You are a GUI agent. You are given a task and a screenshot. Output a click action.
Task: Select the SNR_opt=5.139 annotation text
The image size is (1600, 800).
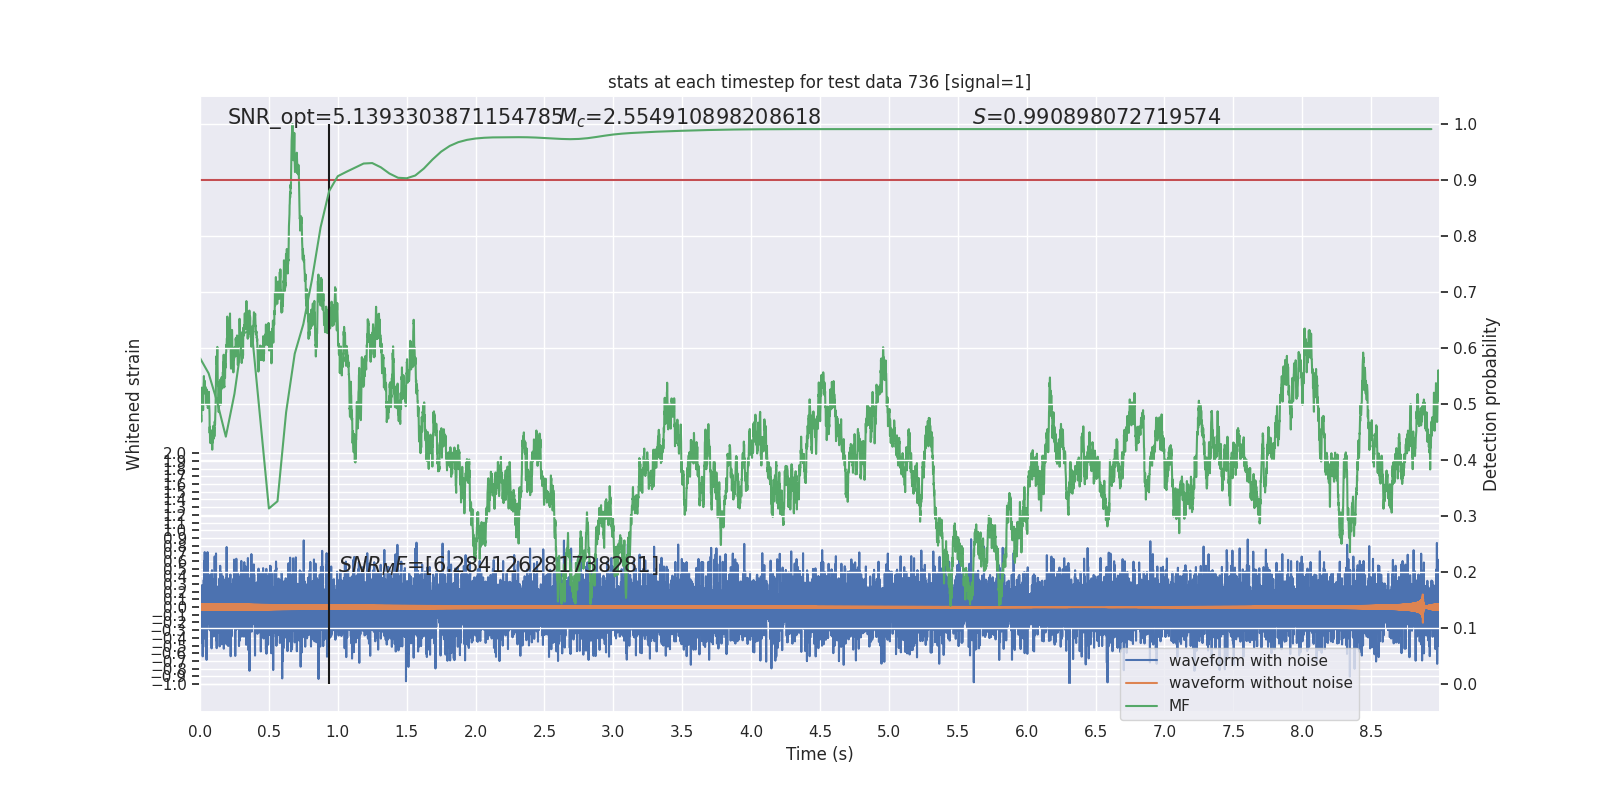(396, 117)
